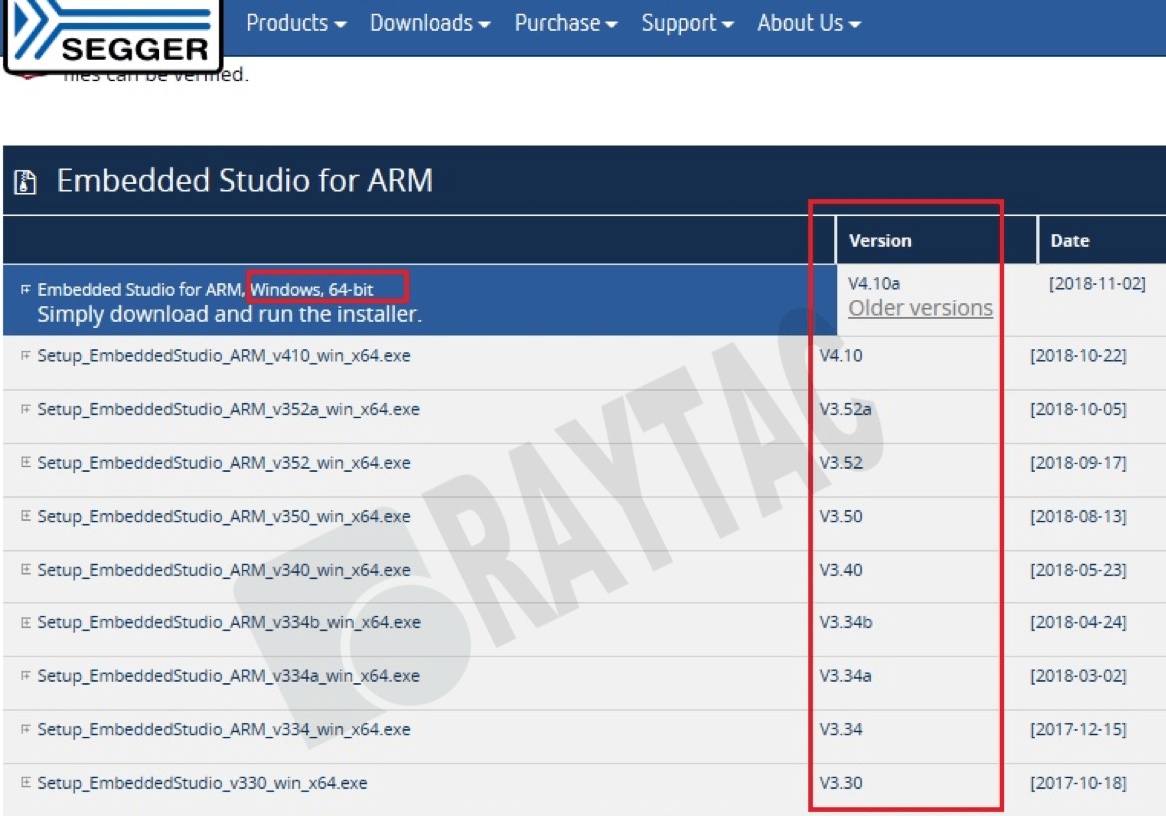This screenshot has height=816, width=1166.
Task: Click Embedded Studio for ARM, Windows, 64-bit row title
Action: coord(205,289)
